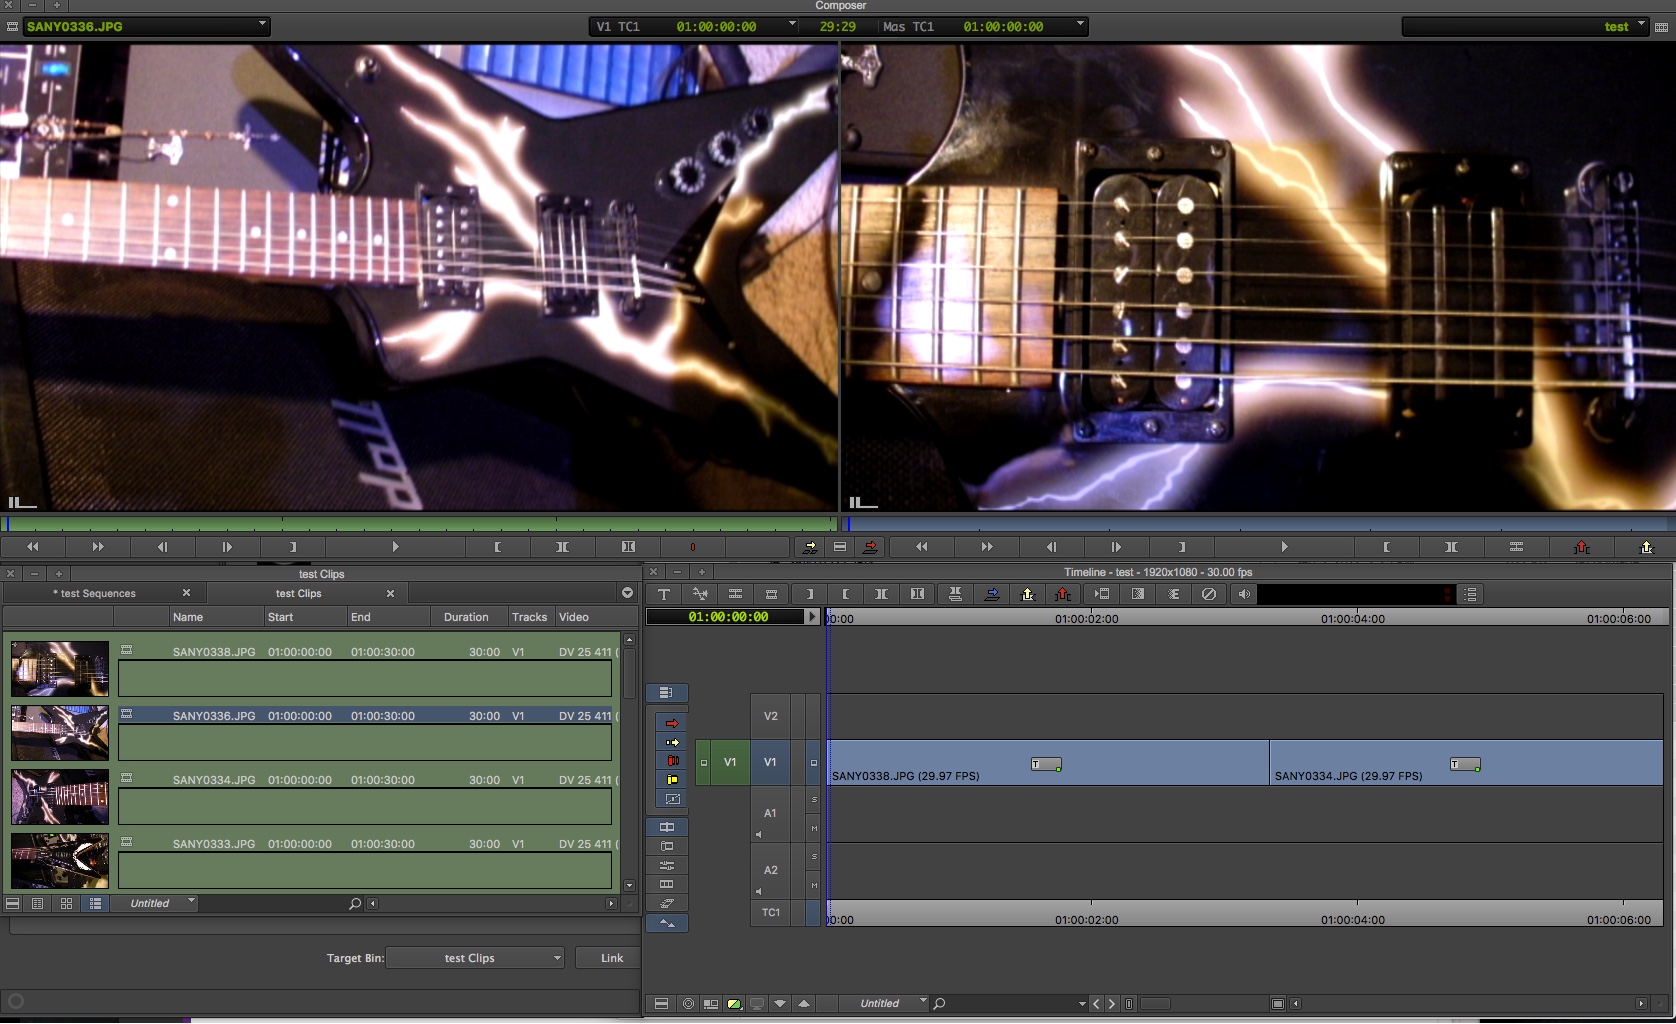Open Mas TC1 timecode dropdown
Screen dimensions: 1676x1024
click(1080, 24)
